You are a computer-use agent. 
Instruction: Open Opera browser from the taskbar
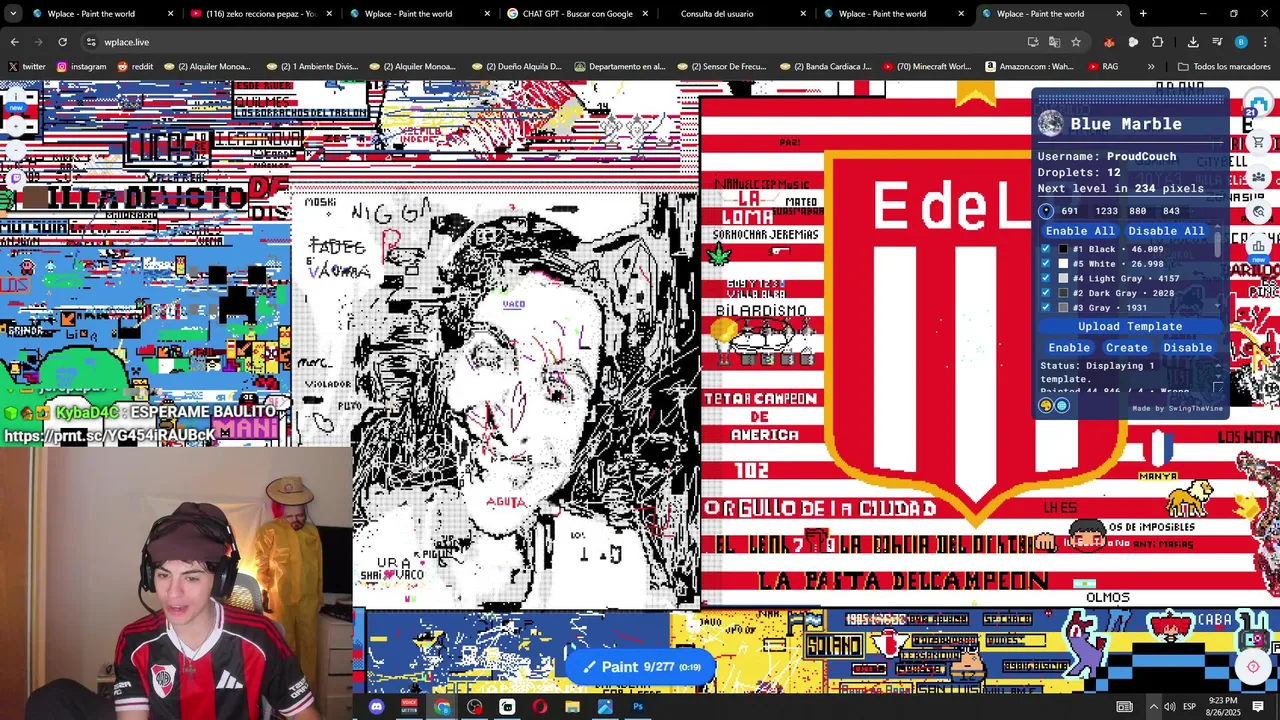point(540,707)
